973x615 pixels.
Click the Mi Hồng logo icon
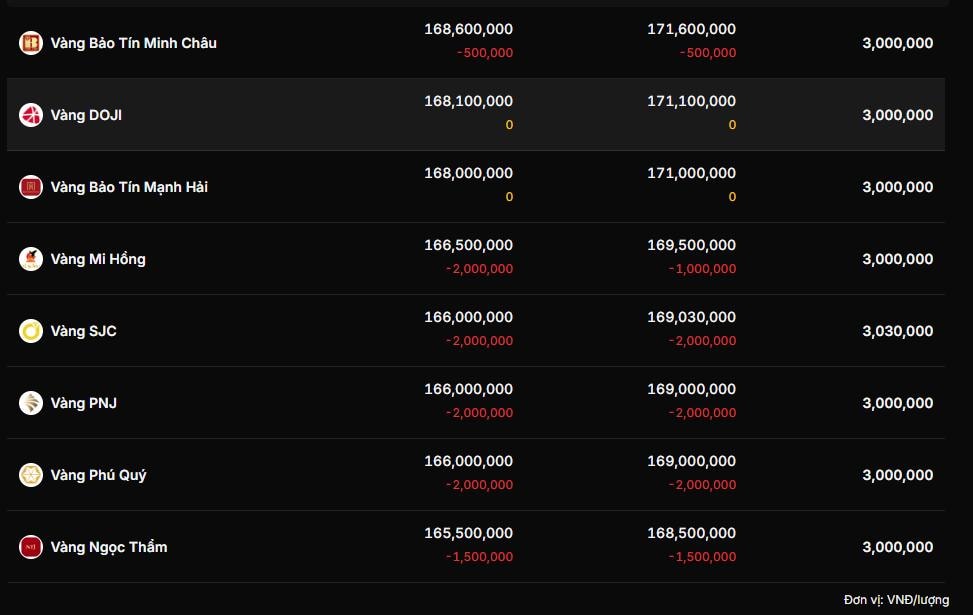[31, 259]
